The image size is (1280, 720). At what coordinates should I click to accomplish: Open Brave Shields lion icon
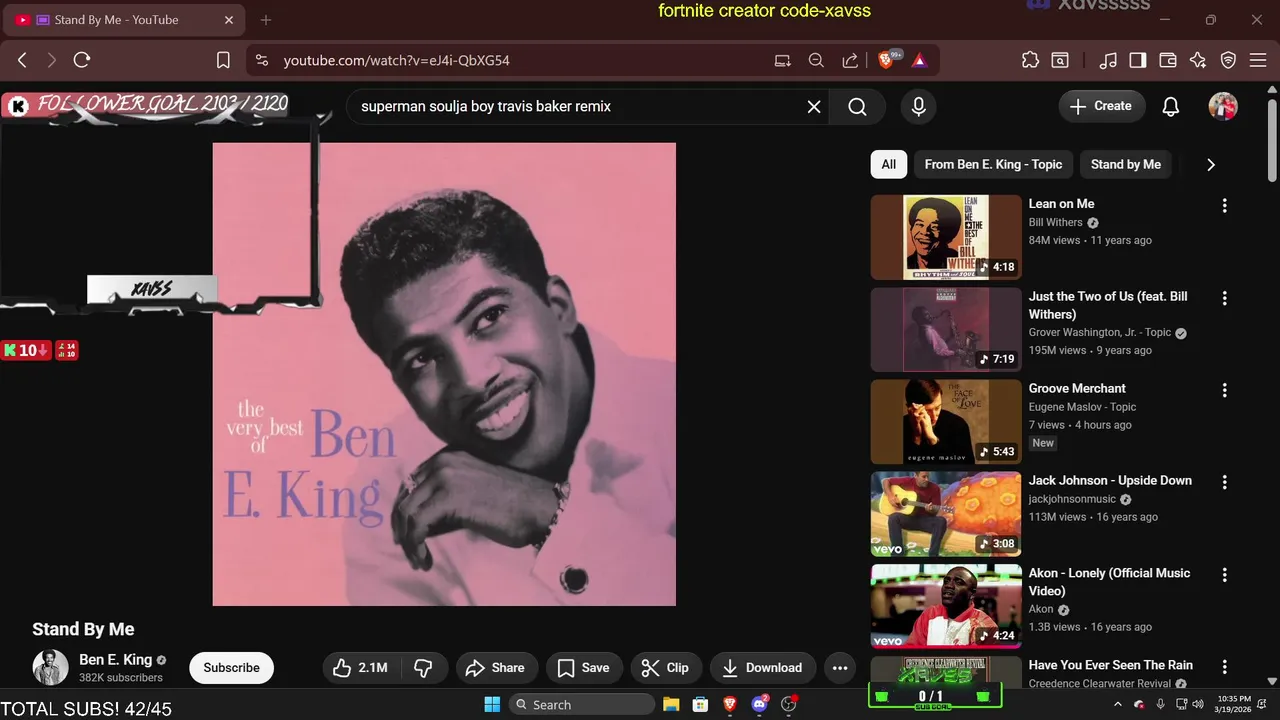[x=886, y=60]
